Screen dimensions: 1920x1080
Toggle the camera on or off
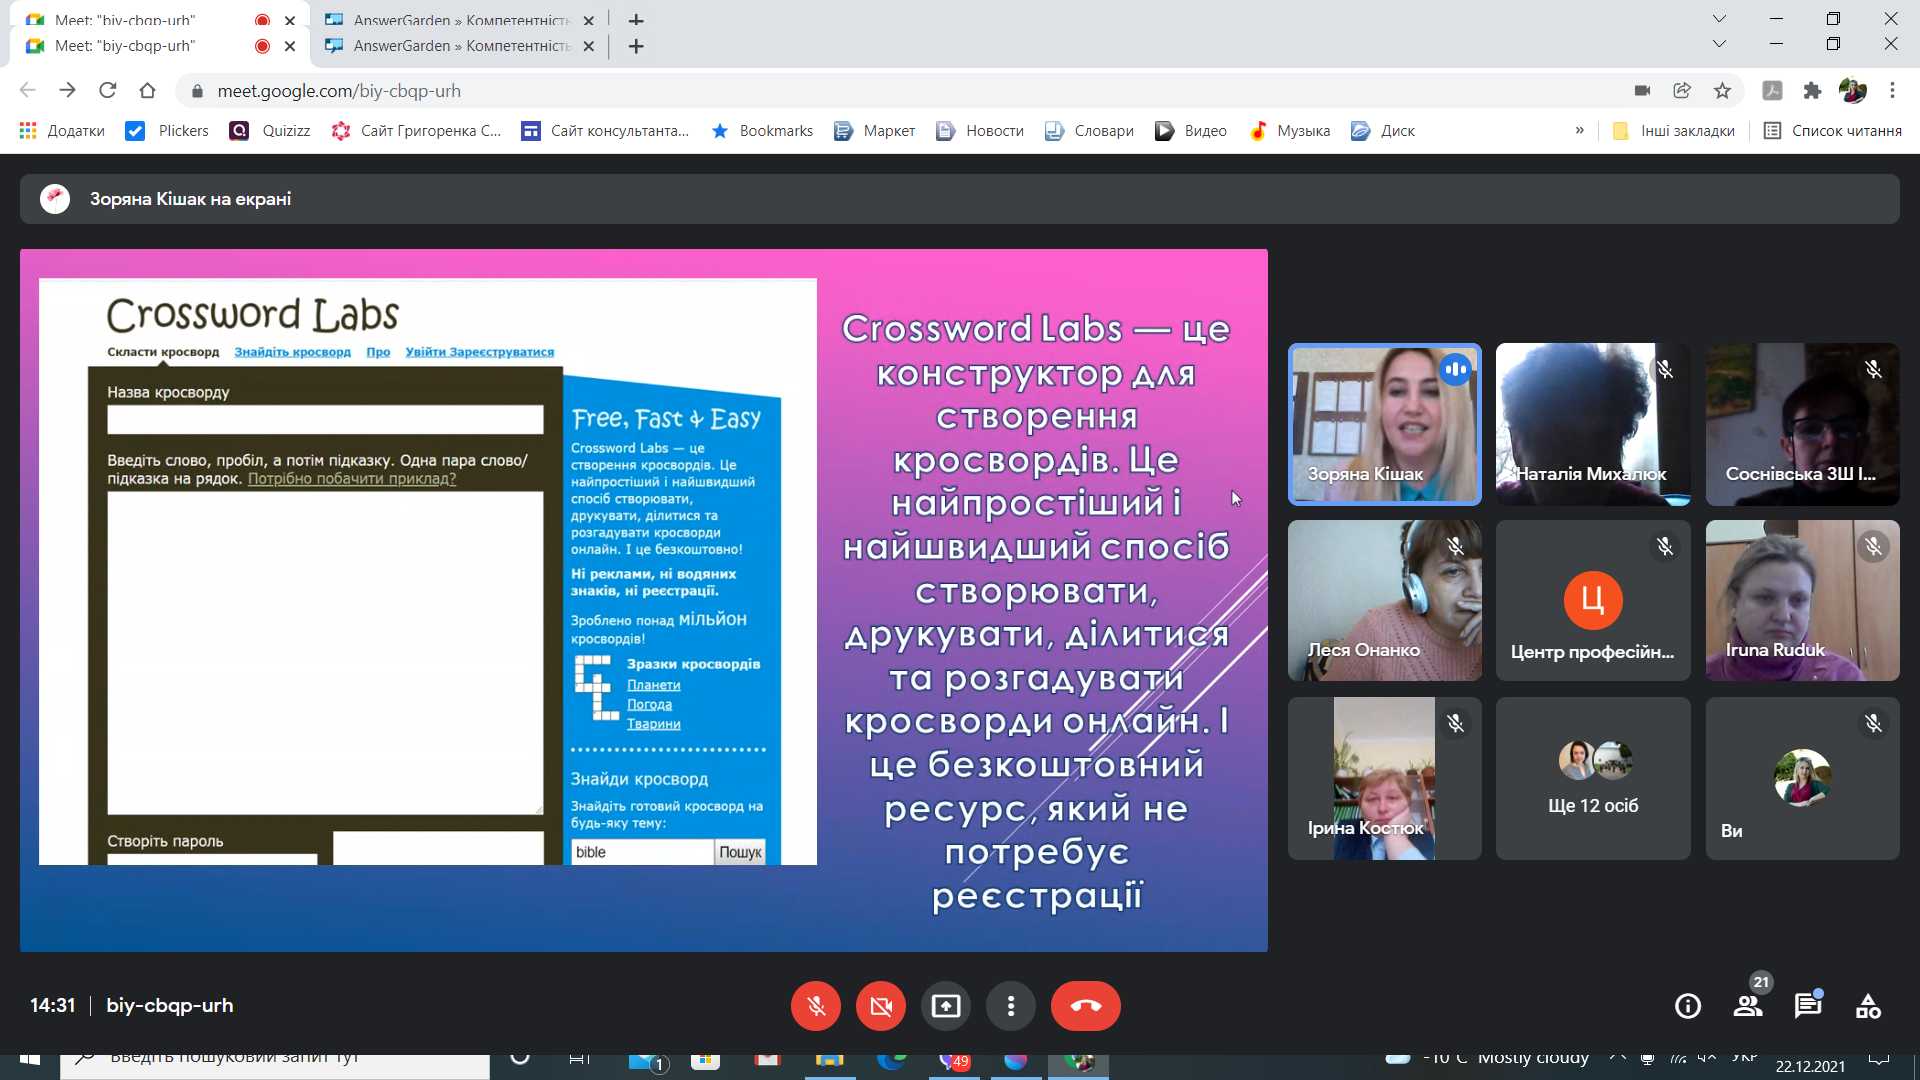[881, 1006]
